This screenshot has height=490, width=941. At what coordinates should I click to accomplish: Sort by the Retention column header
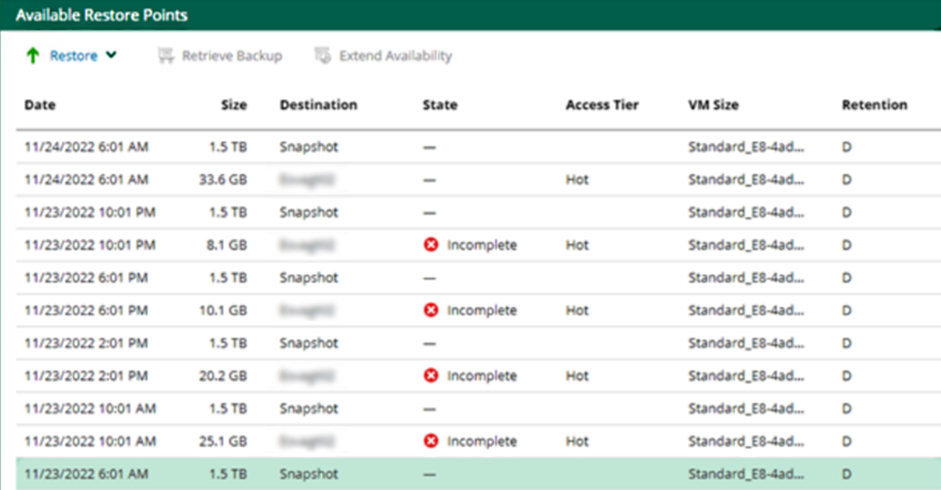pos(874,105)
